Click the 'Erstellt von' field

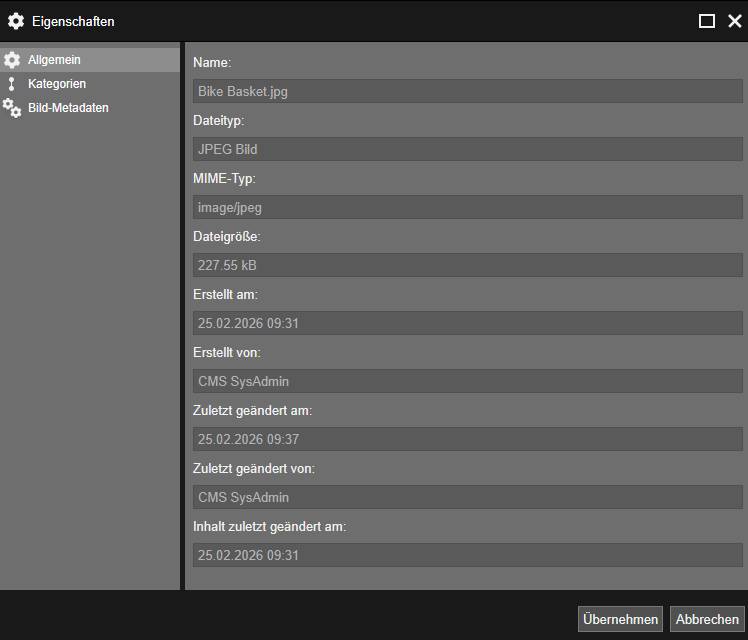(x=467, y=381)
